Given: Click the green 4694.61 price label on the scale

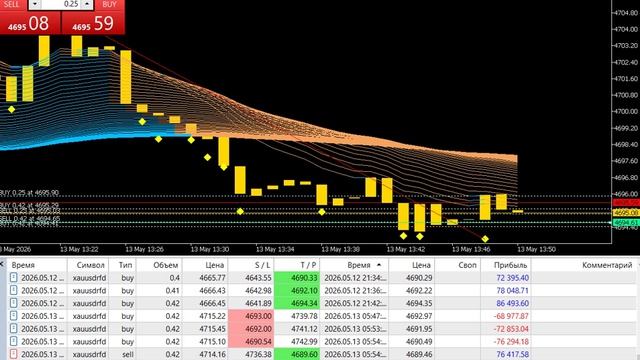Looking at the screenshot, I should (626, 222).
